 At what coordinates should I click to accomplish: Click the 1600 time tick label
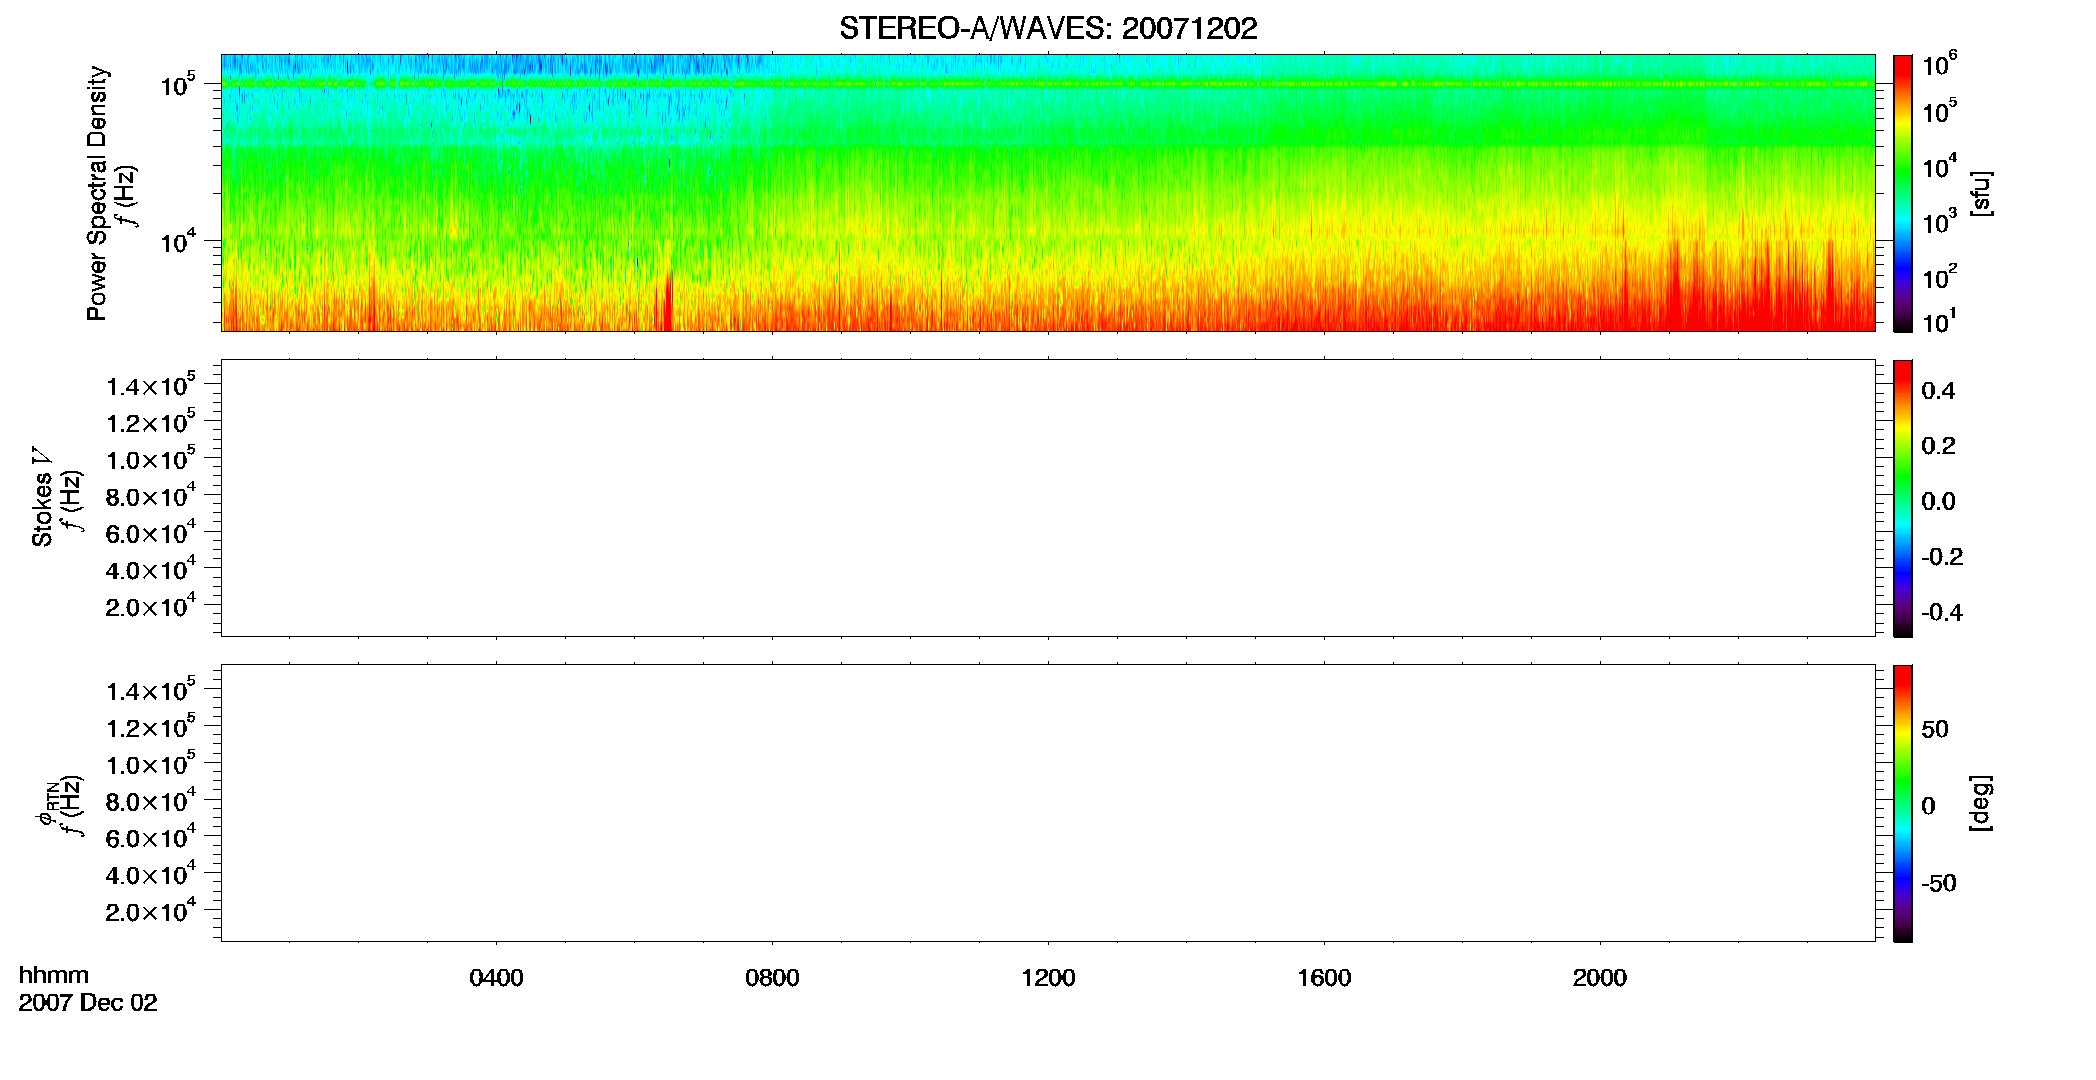[1324, 978]
